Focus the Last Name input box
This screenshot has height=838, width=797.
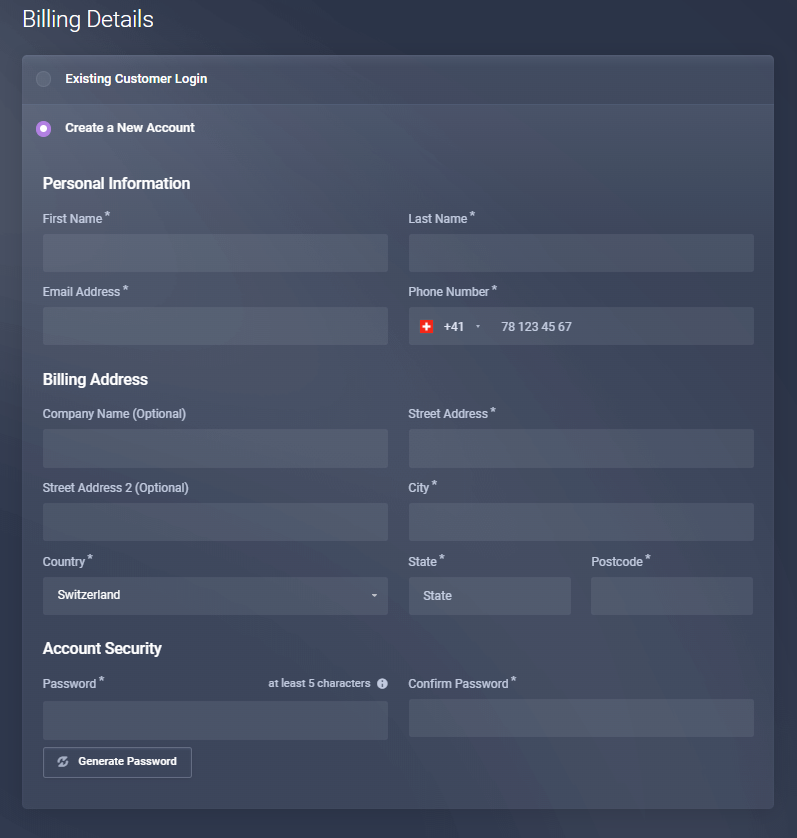(581, 253)
